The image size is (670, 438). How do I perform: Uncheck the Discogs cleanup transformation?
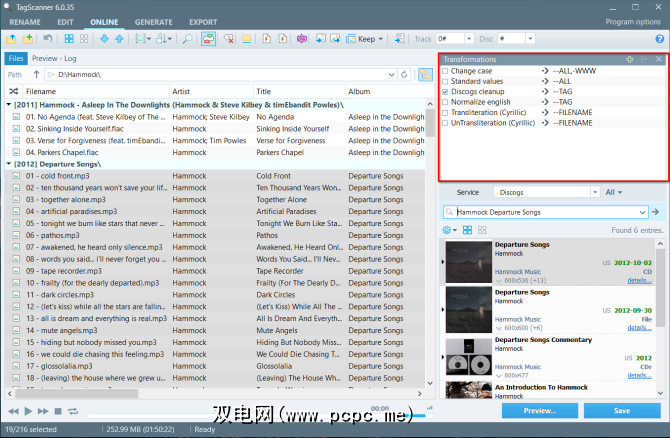(445, 91)
